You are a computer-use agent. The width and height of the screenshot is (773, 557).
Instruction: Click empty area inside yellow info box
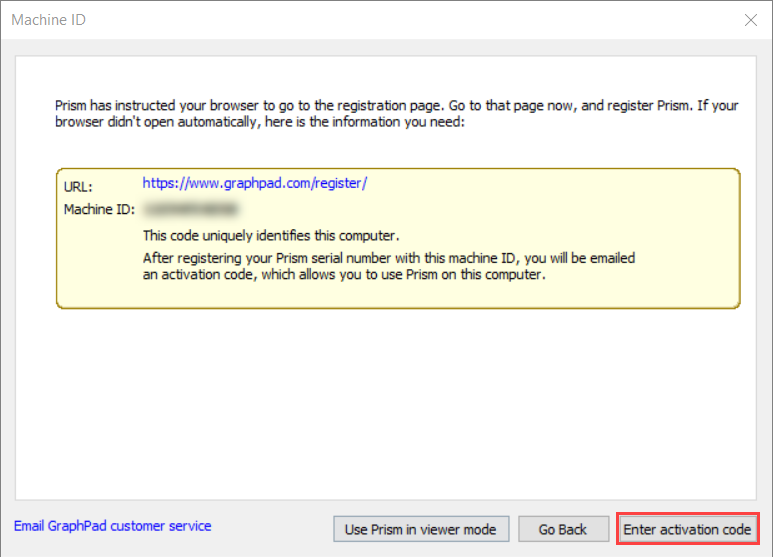[x=542, y=207]
